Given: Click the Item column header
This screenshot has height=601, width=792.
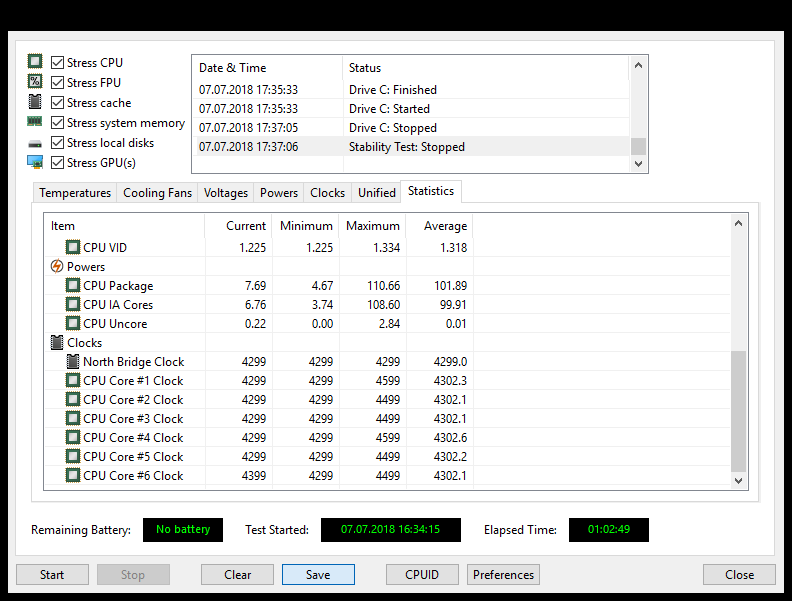Looking at the screenshot, I should point(124,226).
